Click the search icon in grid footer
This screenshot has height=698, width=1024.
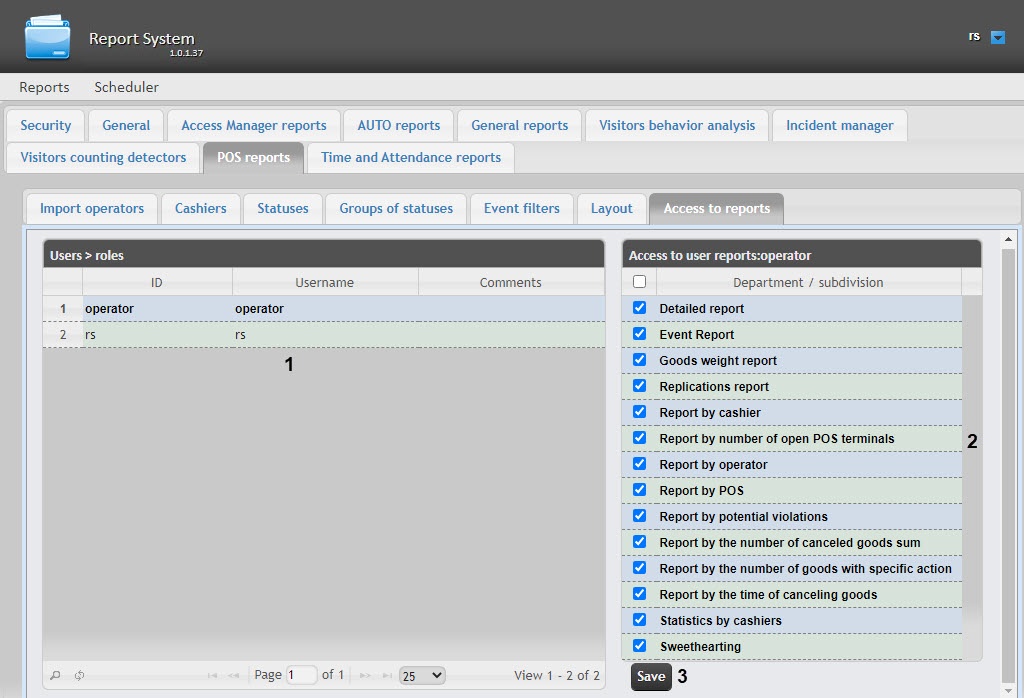coord(55,676)
